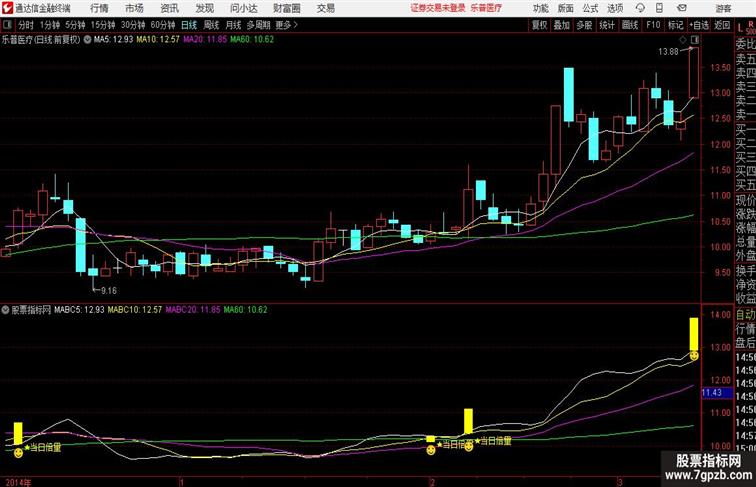Select the 周线 weekly tab

[x=211, y=25]
